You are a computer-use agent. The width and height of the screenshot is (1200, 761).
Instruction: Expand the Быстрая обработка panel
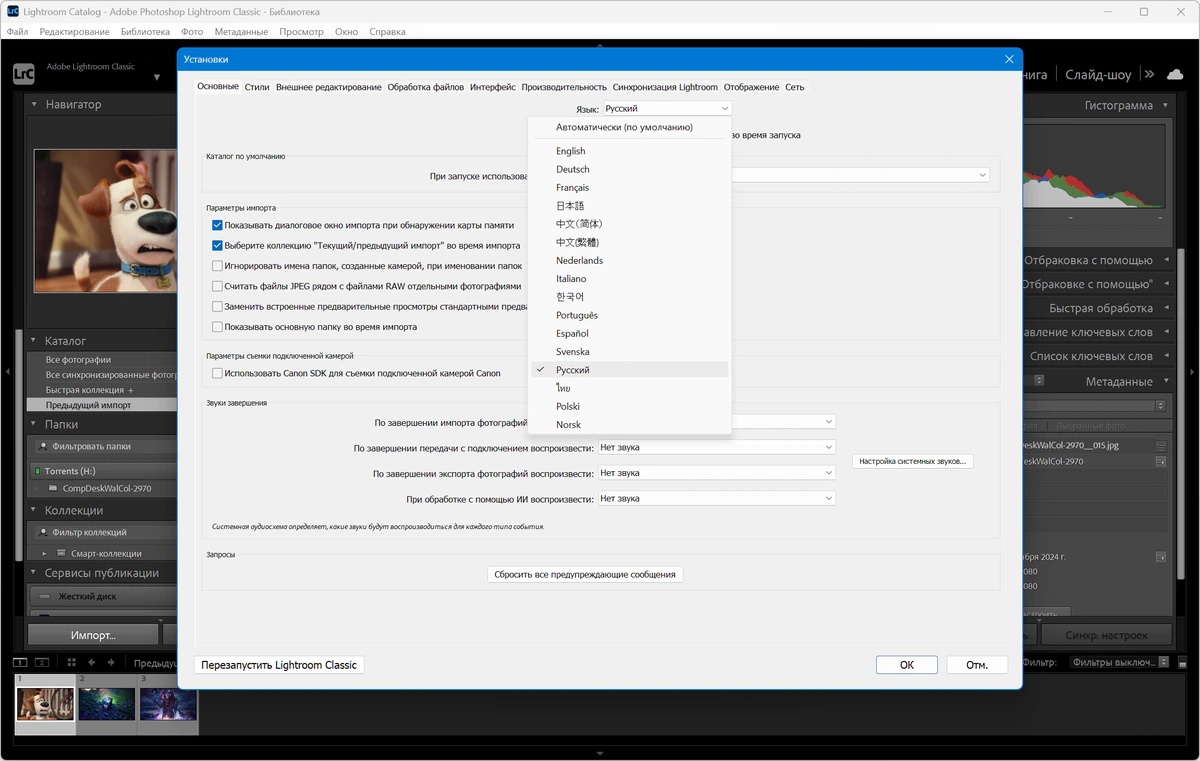(1166, 308)
